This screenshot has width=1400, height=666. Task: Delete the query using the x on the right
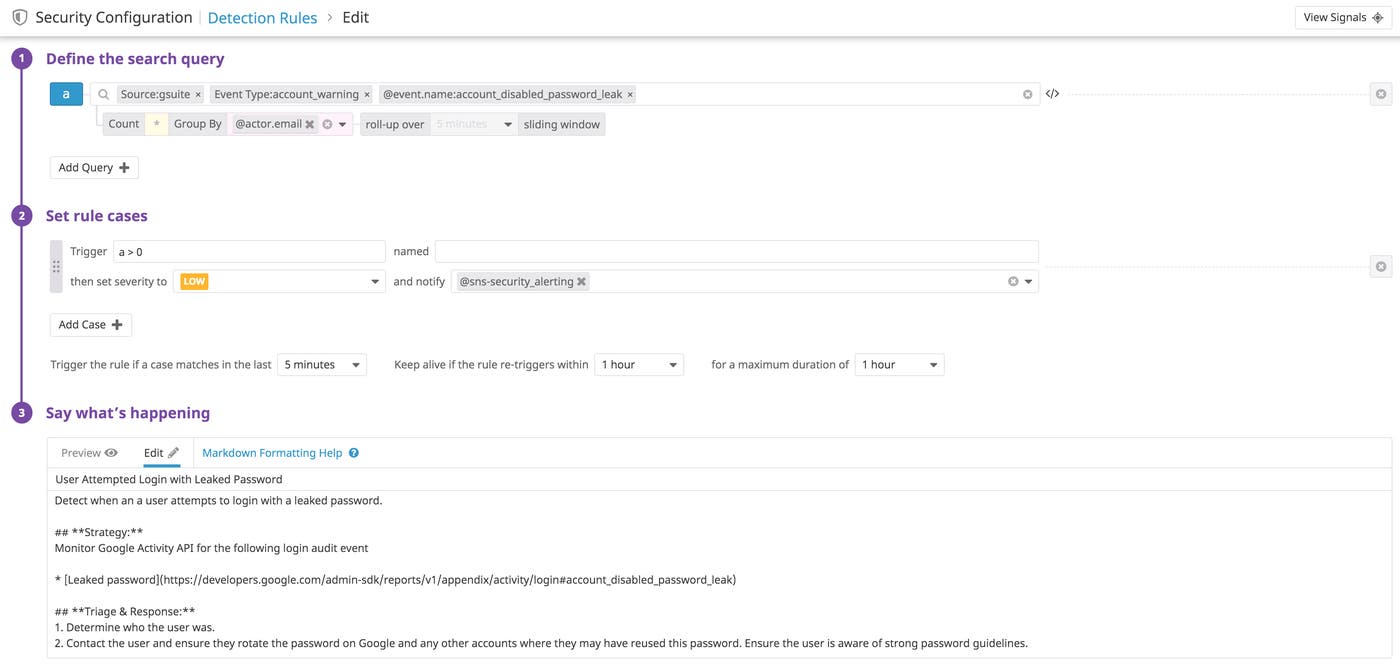[1380, 93]
